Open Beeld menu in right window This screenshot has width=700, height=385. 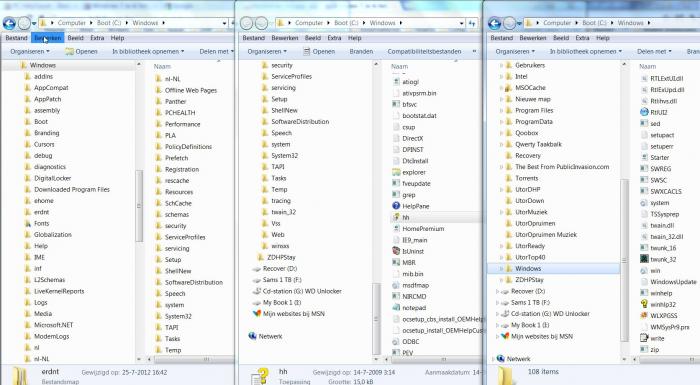tap(561, 38)
